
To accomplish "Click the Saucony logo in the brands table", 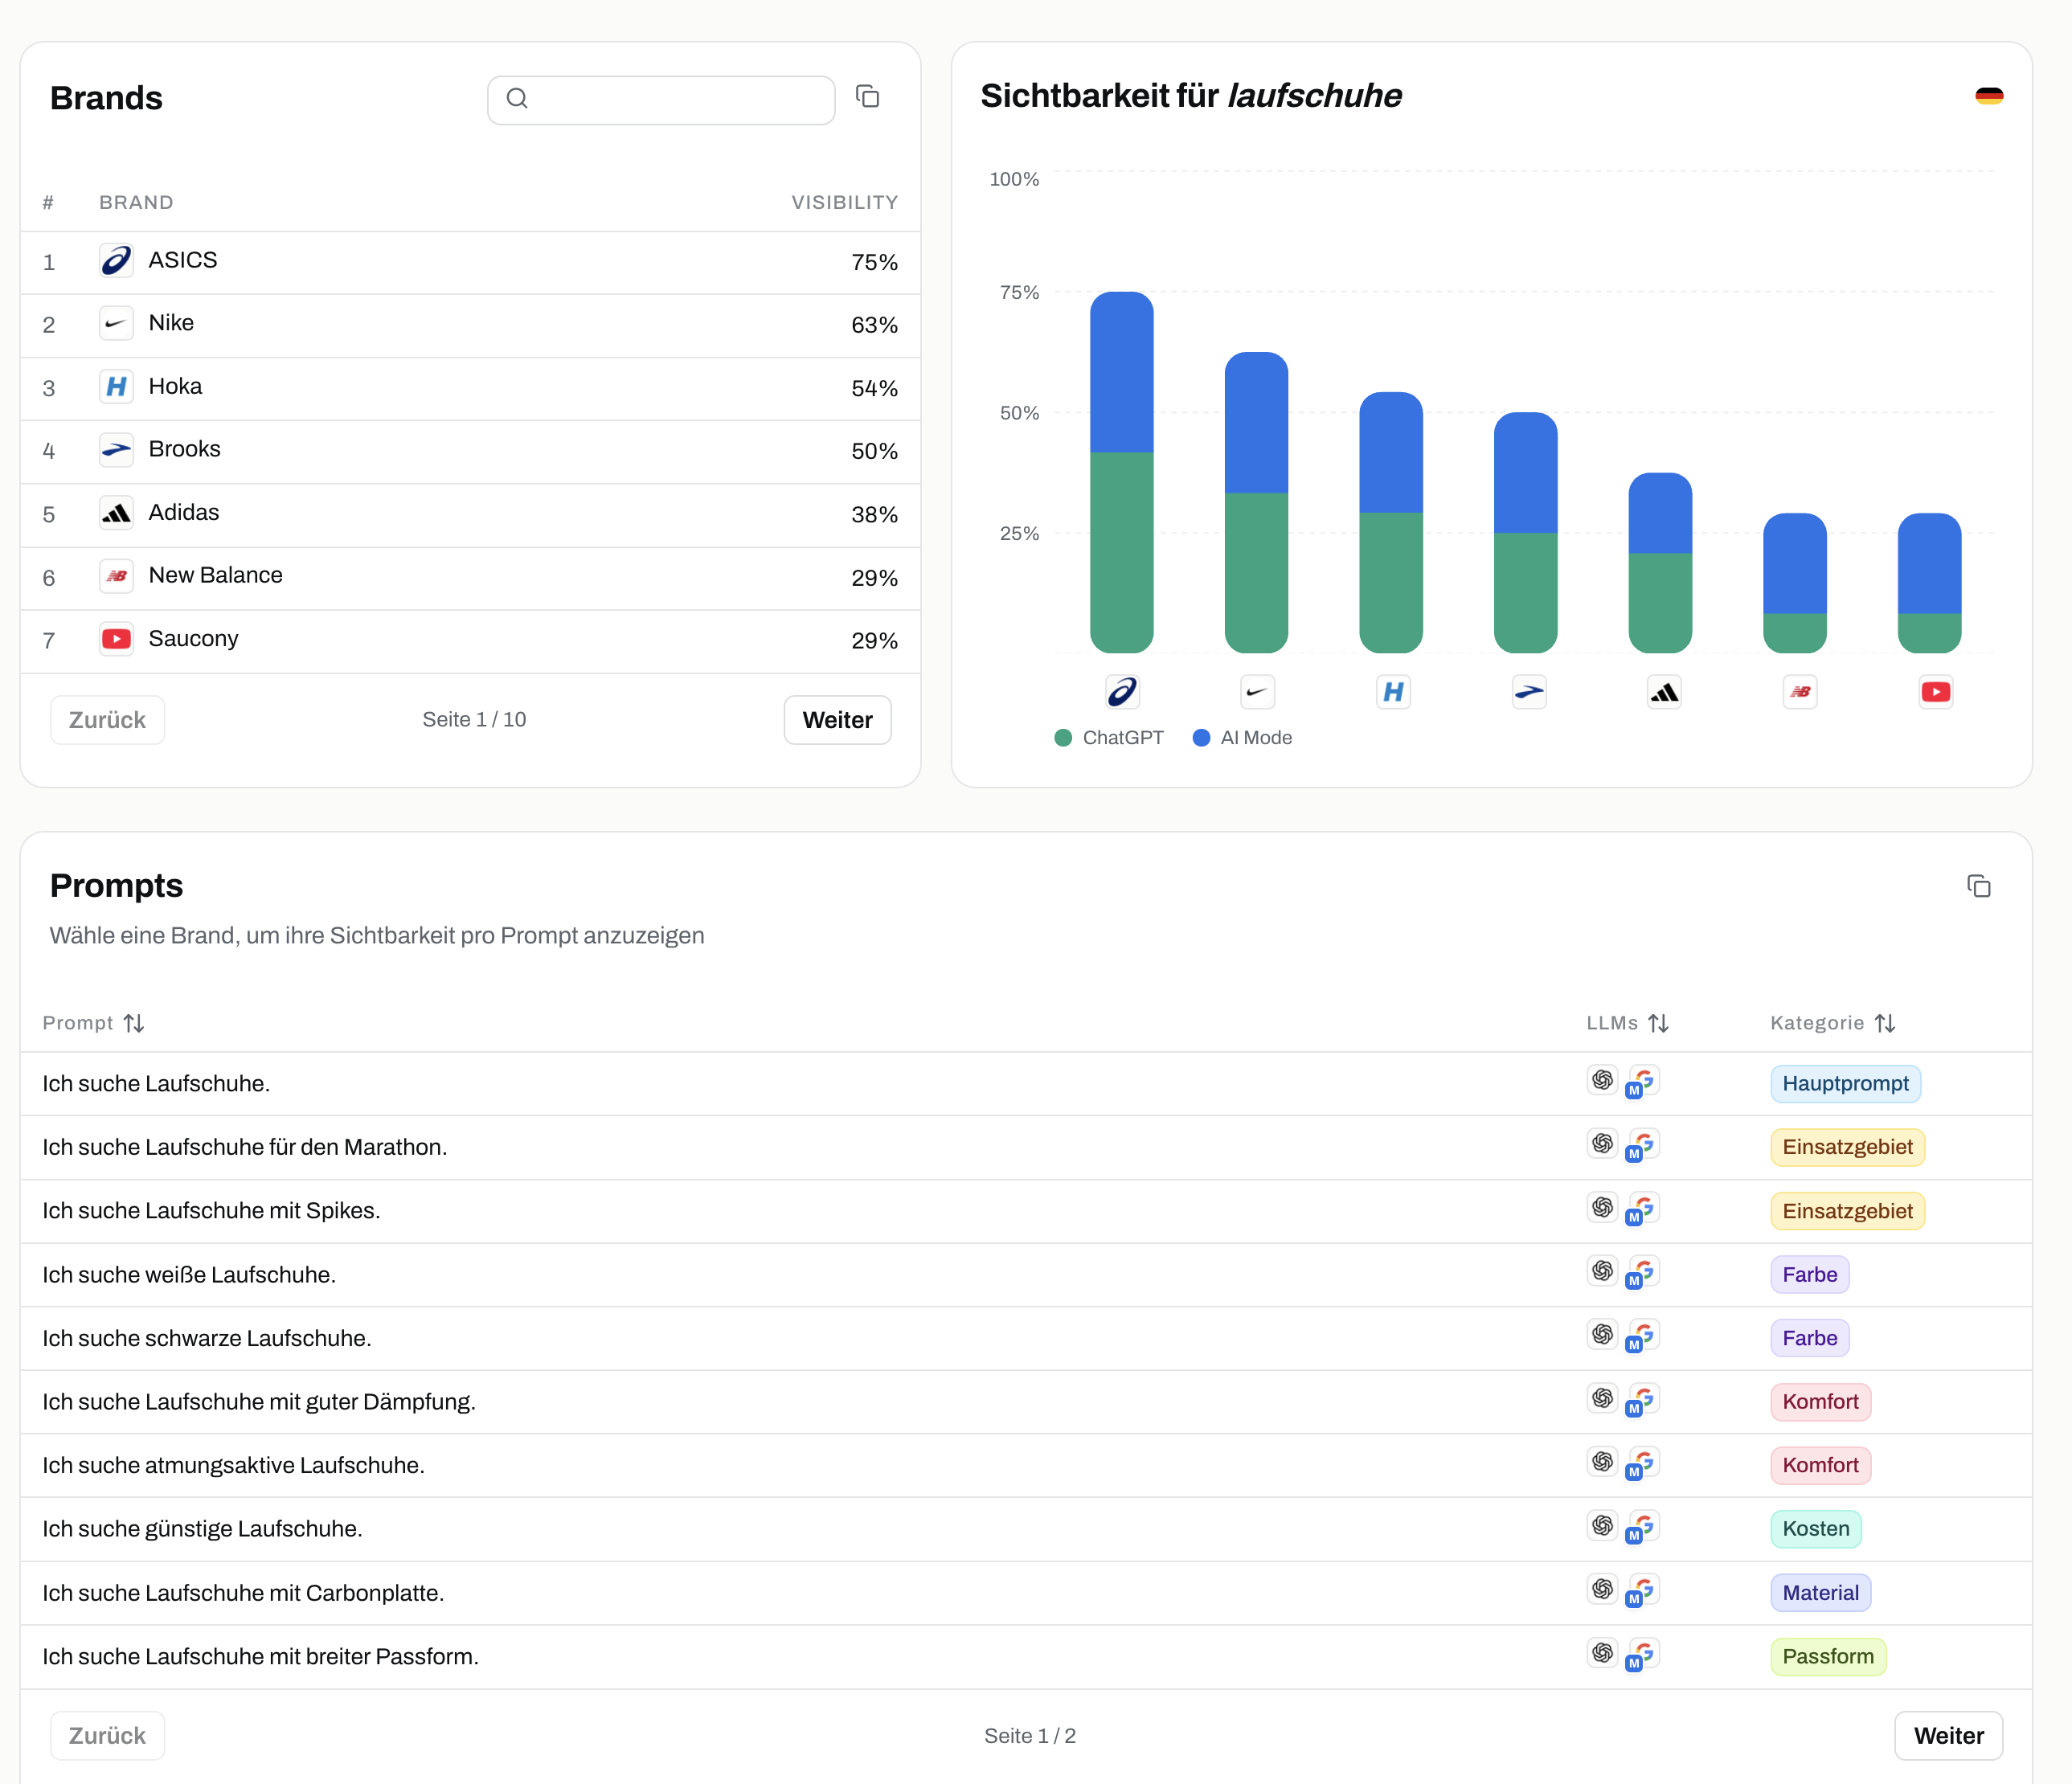I will pyautogui.click(x=116, y=639).
